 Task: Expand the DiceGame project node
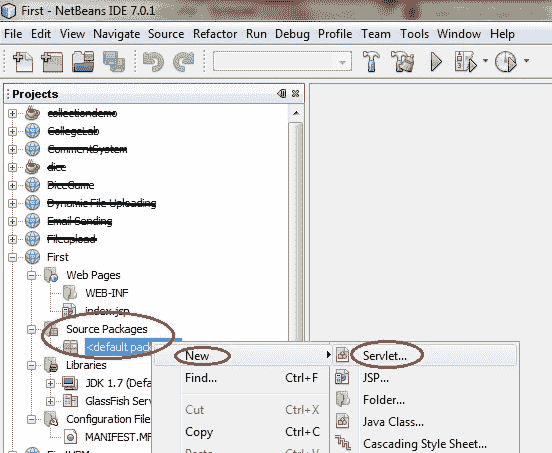pos(12,185)
